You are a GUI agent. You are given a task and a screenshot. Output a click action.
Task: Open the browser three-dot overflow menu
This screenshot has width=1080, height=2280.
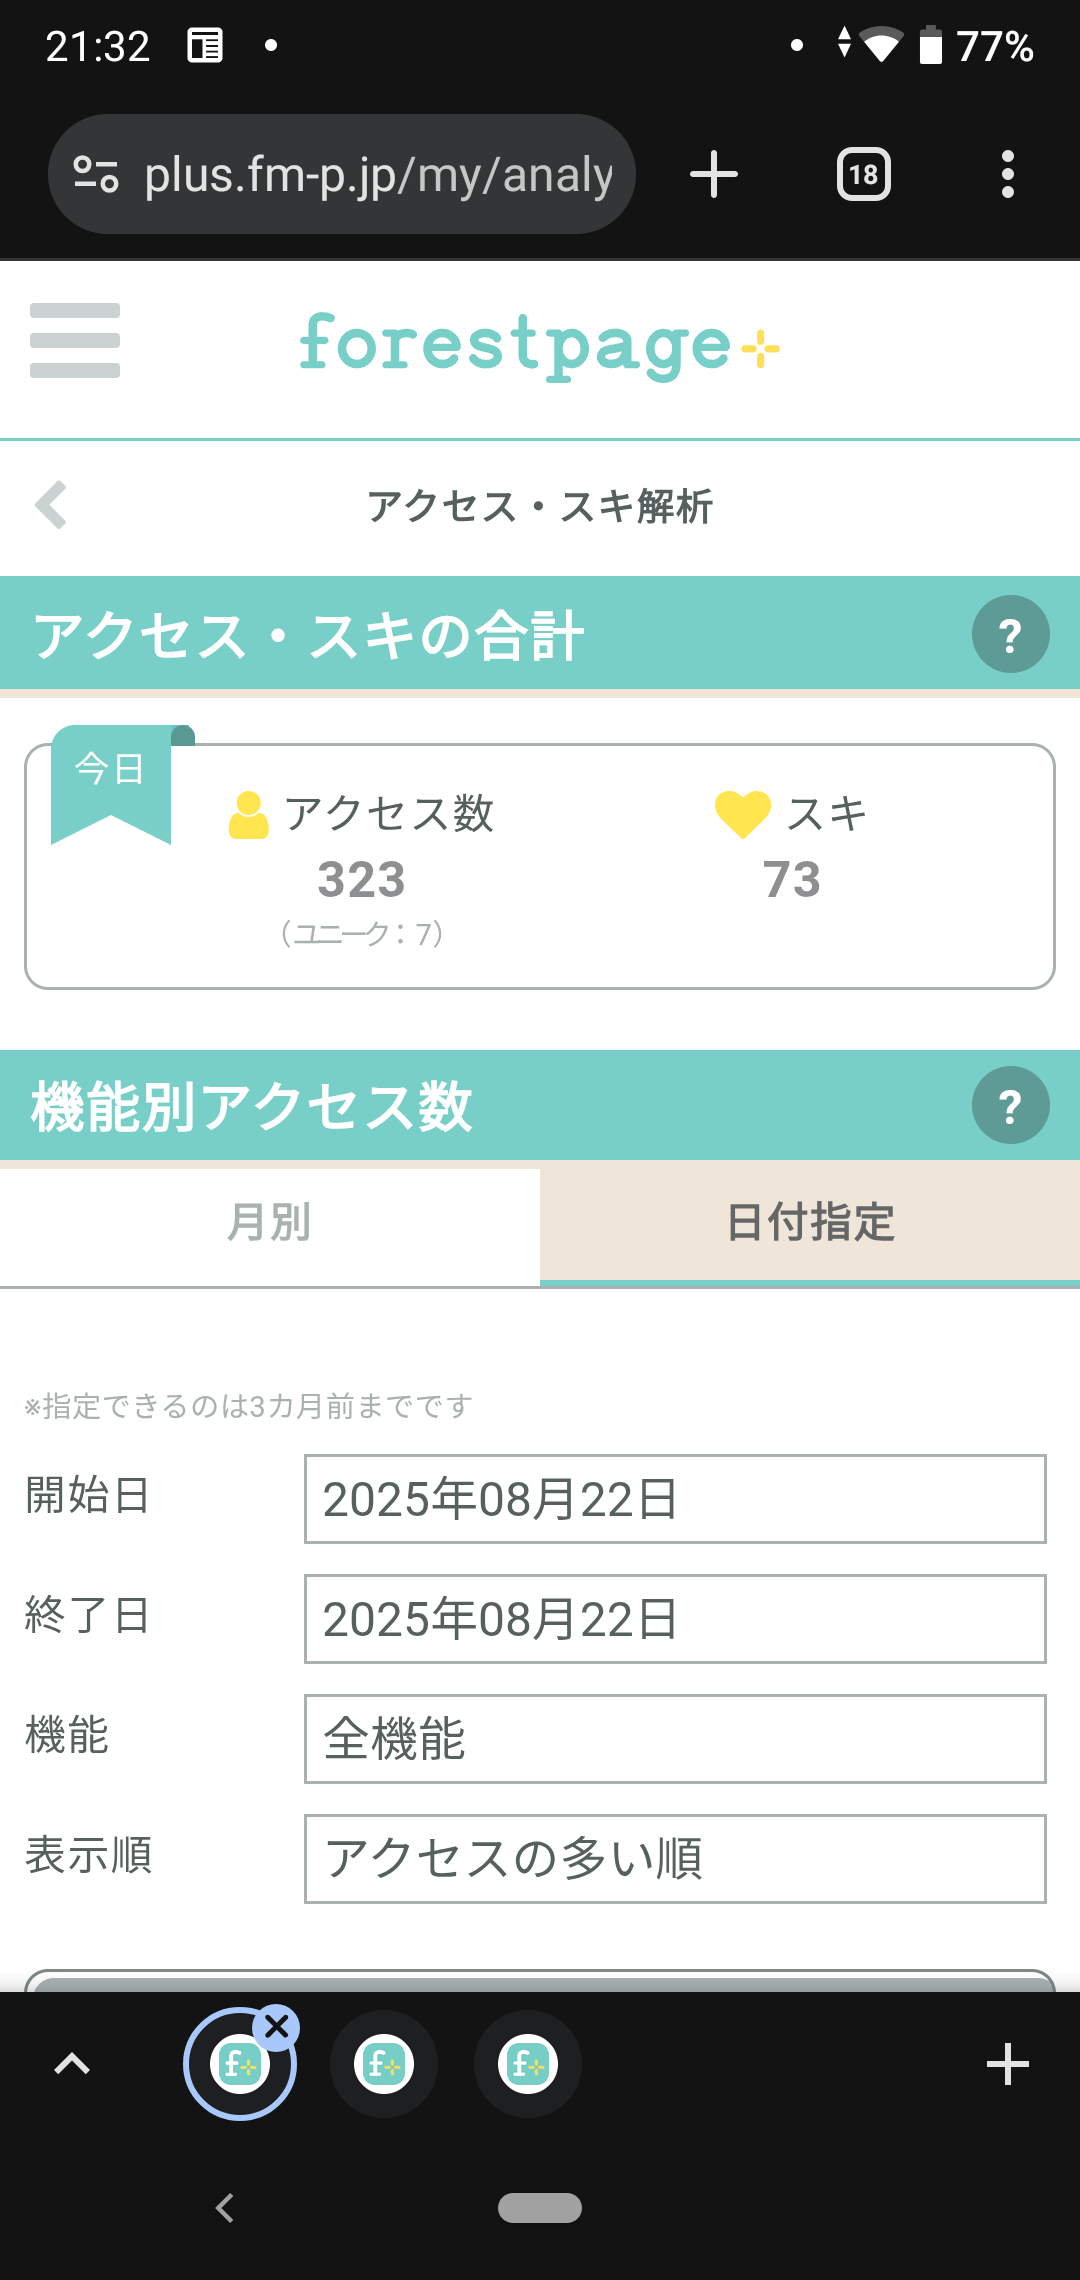point(1007,175)
